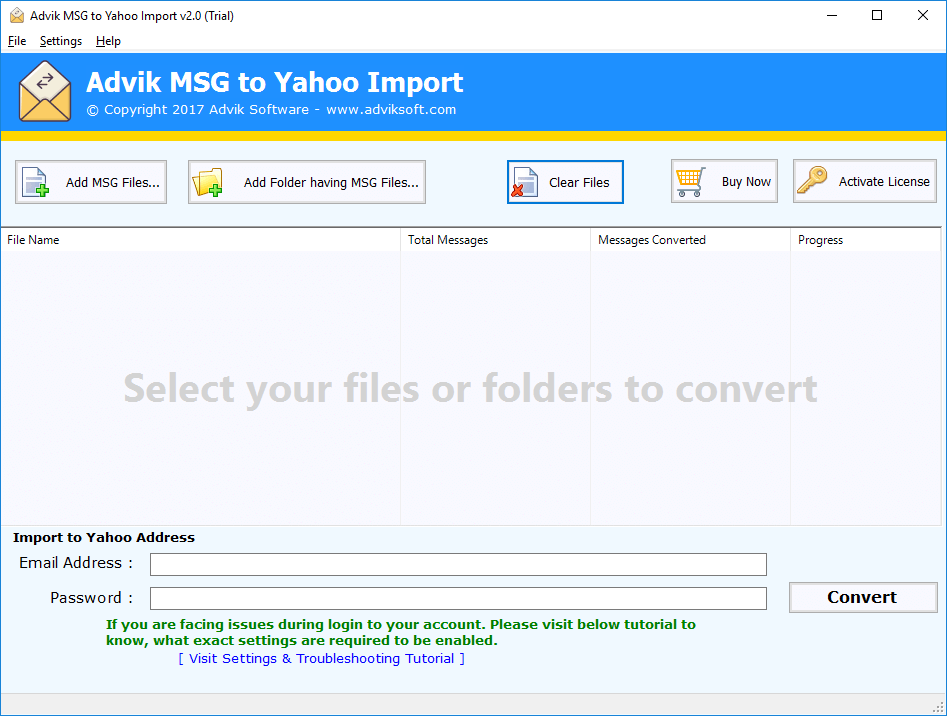Click the www.adviksoft.com copyright text in banner
947x716 pixels.
pos(271,110)
